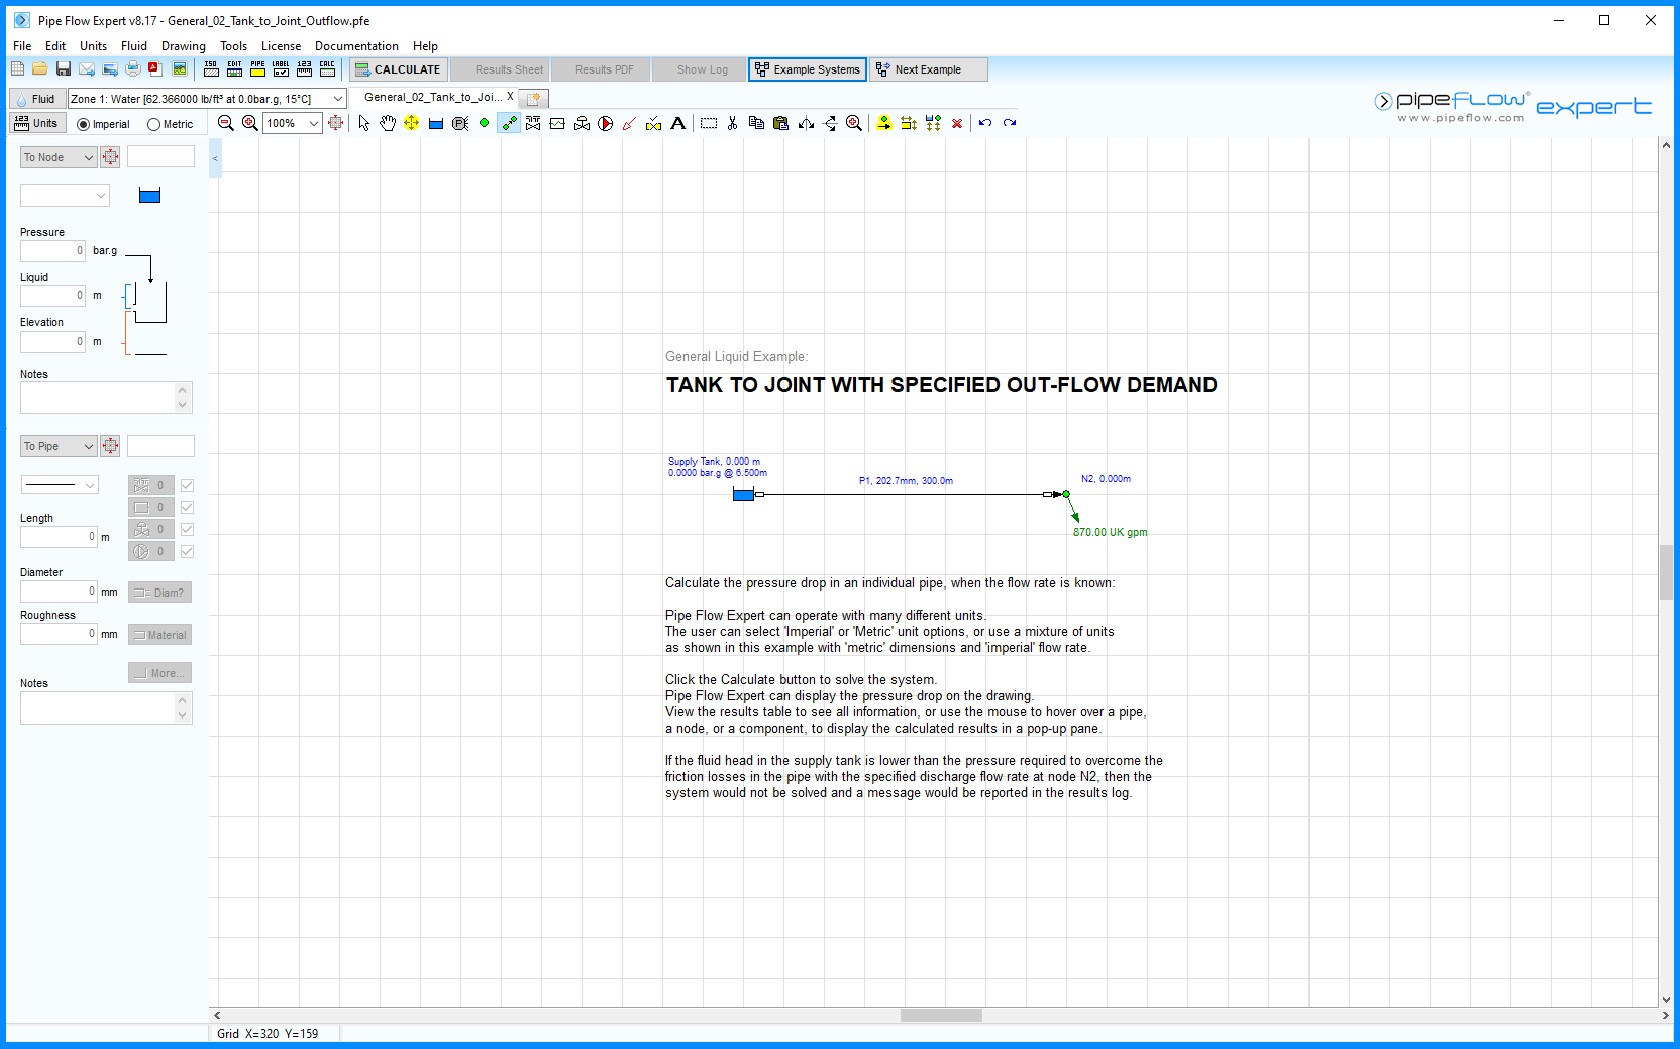1680x1049 pixels.
Task: Click the PIPE settings toolbar icon
Action: coord(257,69)
